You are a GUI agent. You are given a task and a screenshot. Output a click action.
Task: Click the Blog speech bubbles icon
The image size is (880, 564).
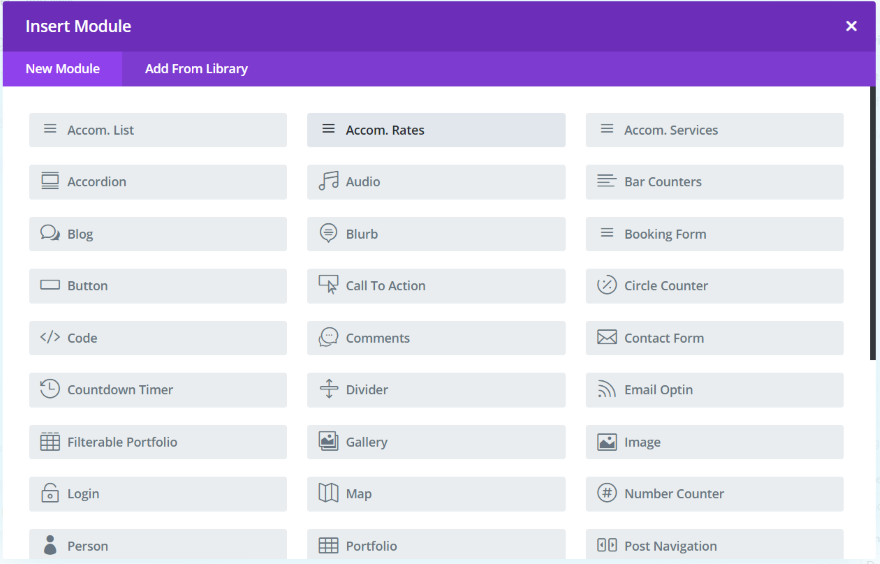[x=50, y=233]
